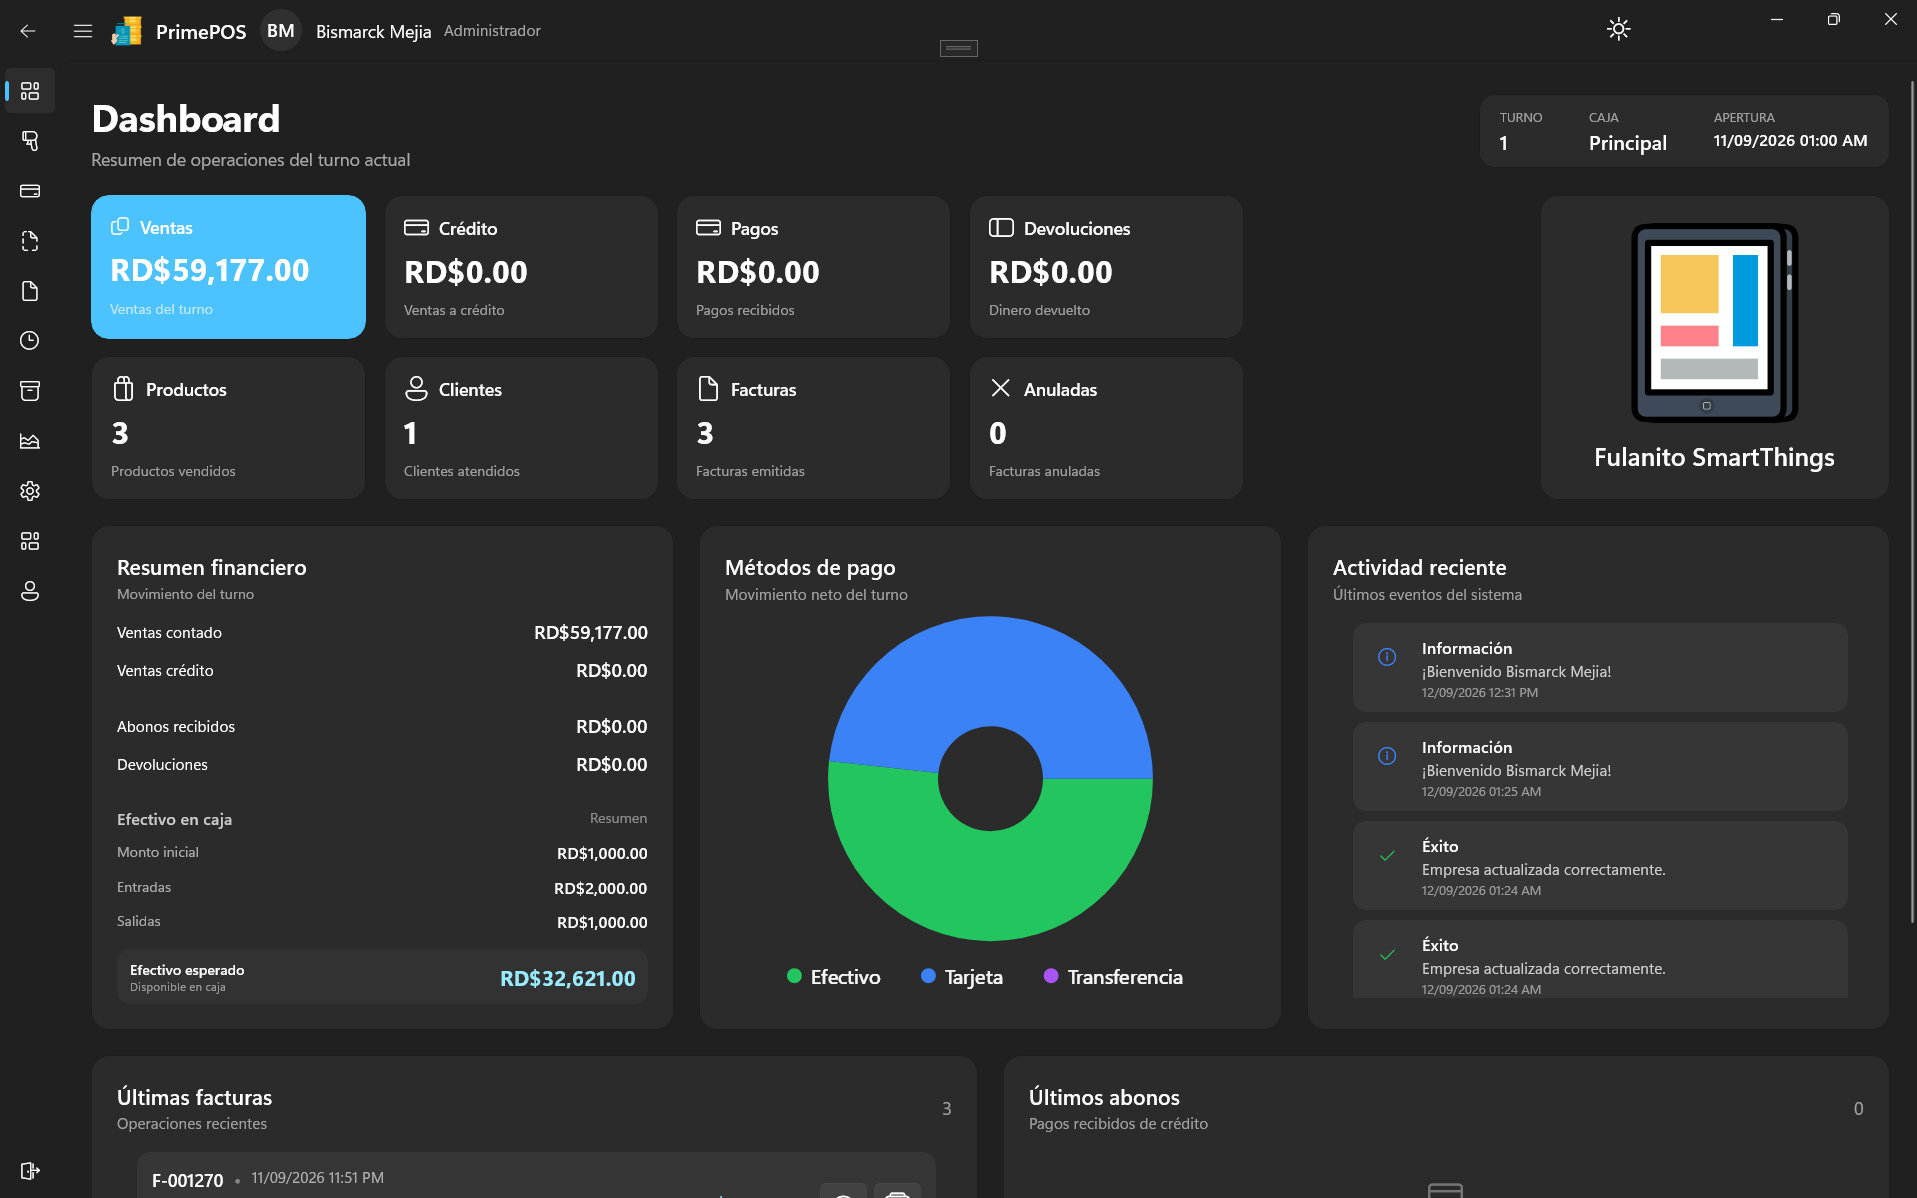This screenshot has width=1917, height=1198.
Task: Click the Ventas contado RD$59,177.00 value
Action: [590, 633]
